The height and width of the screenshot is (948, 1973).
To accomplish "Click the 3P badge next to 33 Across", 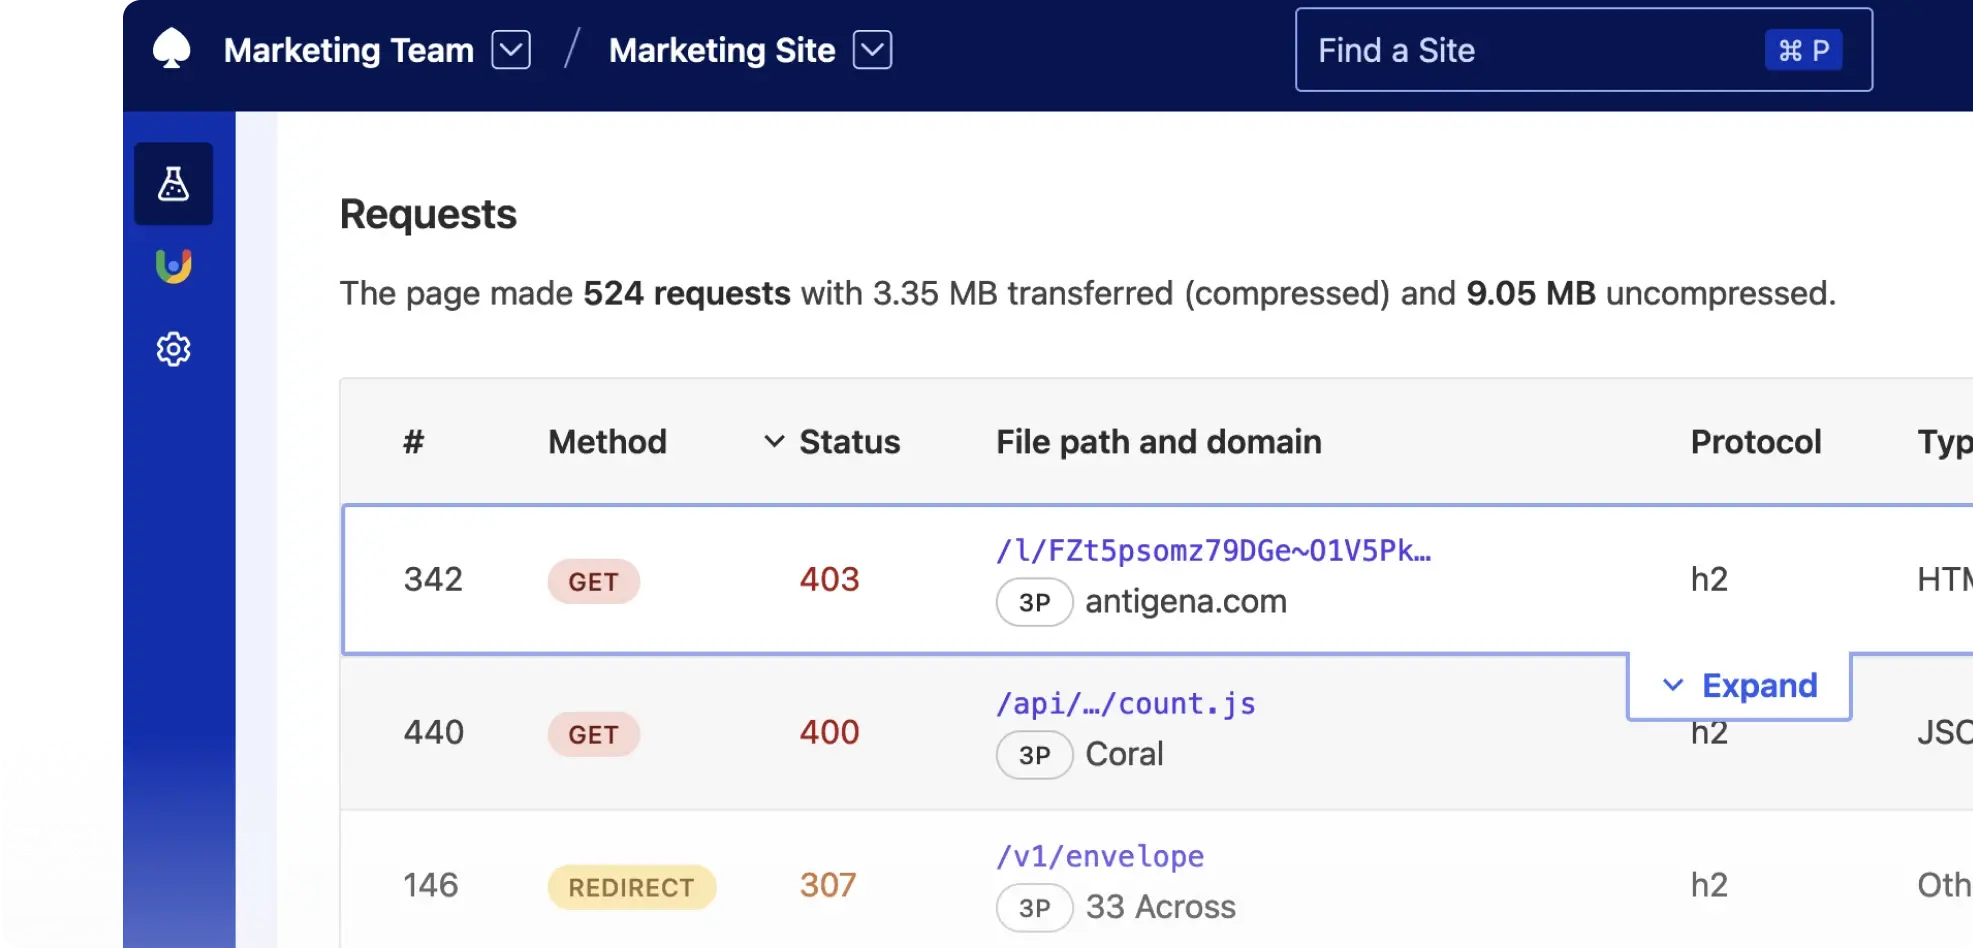I will point(1034,907).
